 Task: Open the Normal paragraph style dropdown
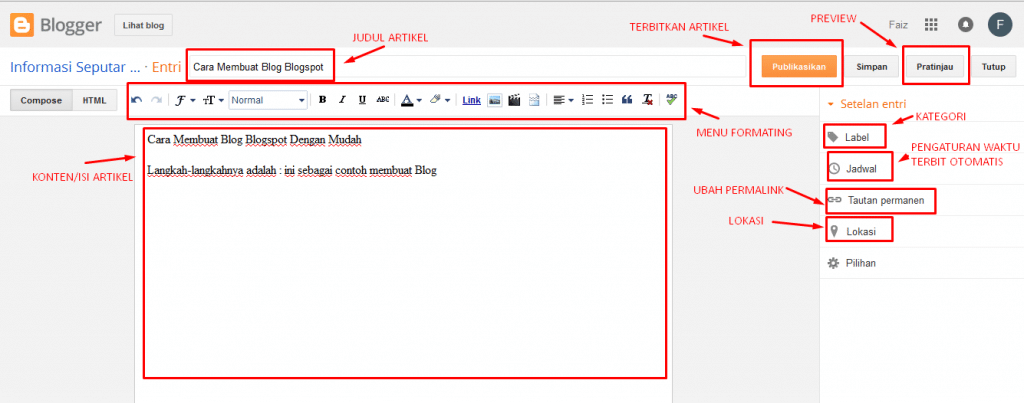pyautogui.click(x=268, y=100)
